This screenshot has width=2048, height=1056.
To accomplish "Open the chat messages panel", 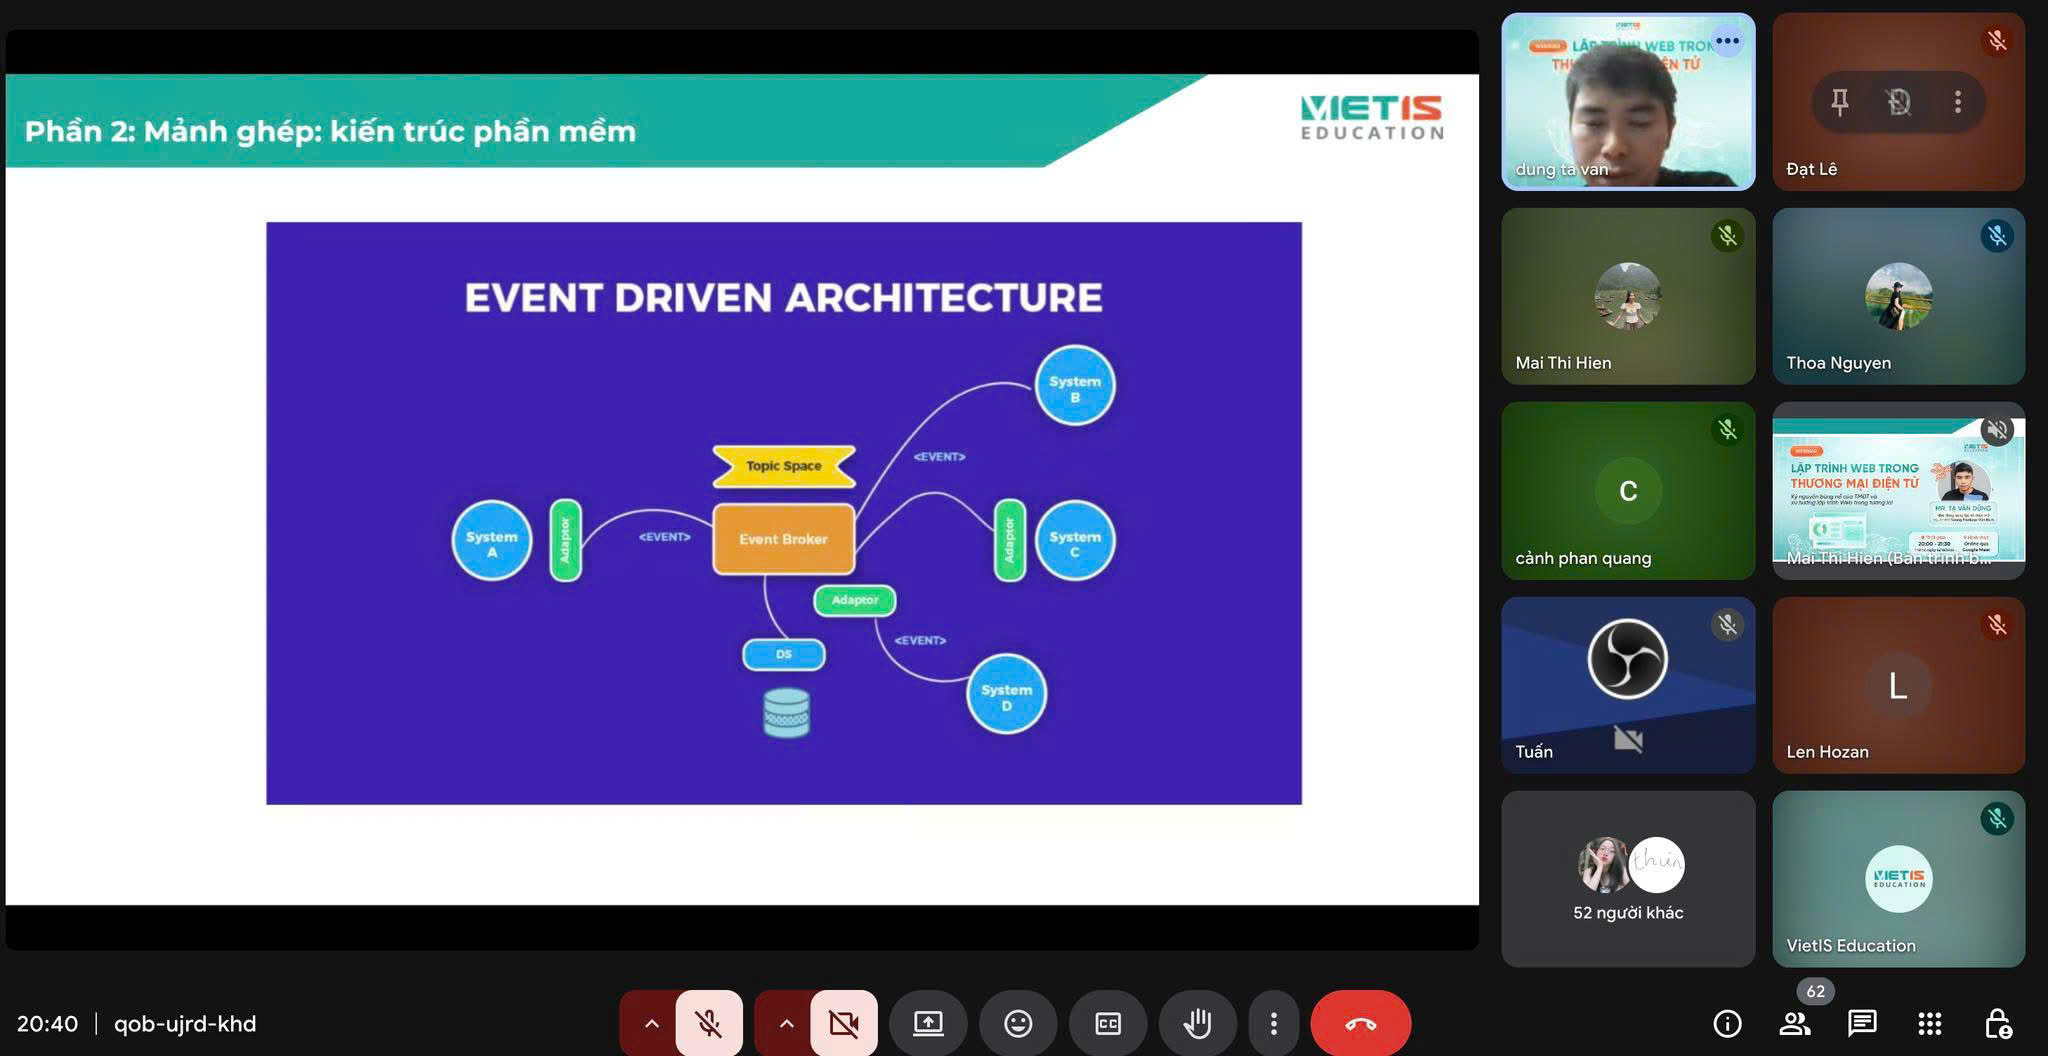I will tap(1862, 1023).
